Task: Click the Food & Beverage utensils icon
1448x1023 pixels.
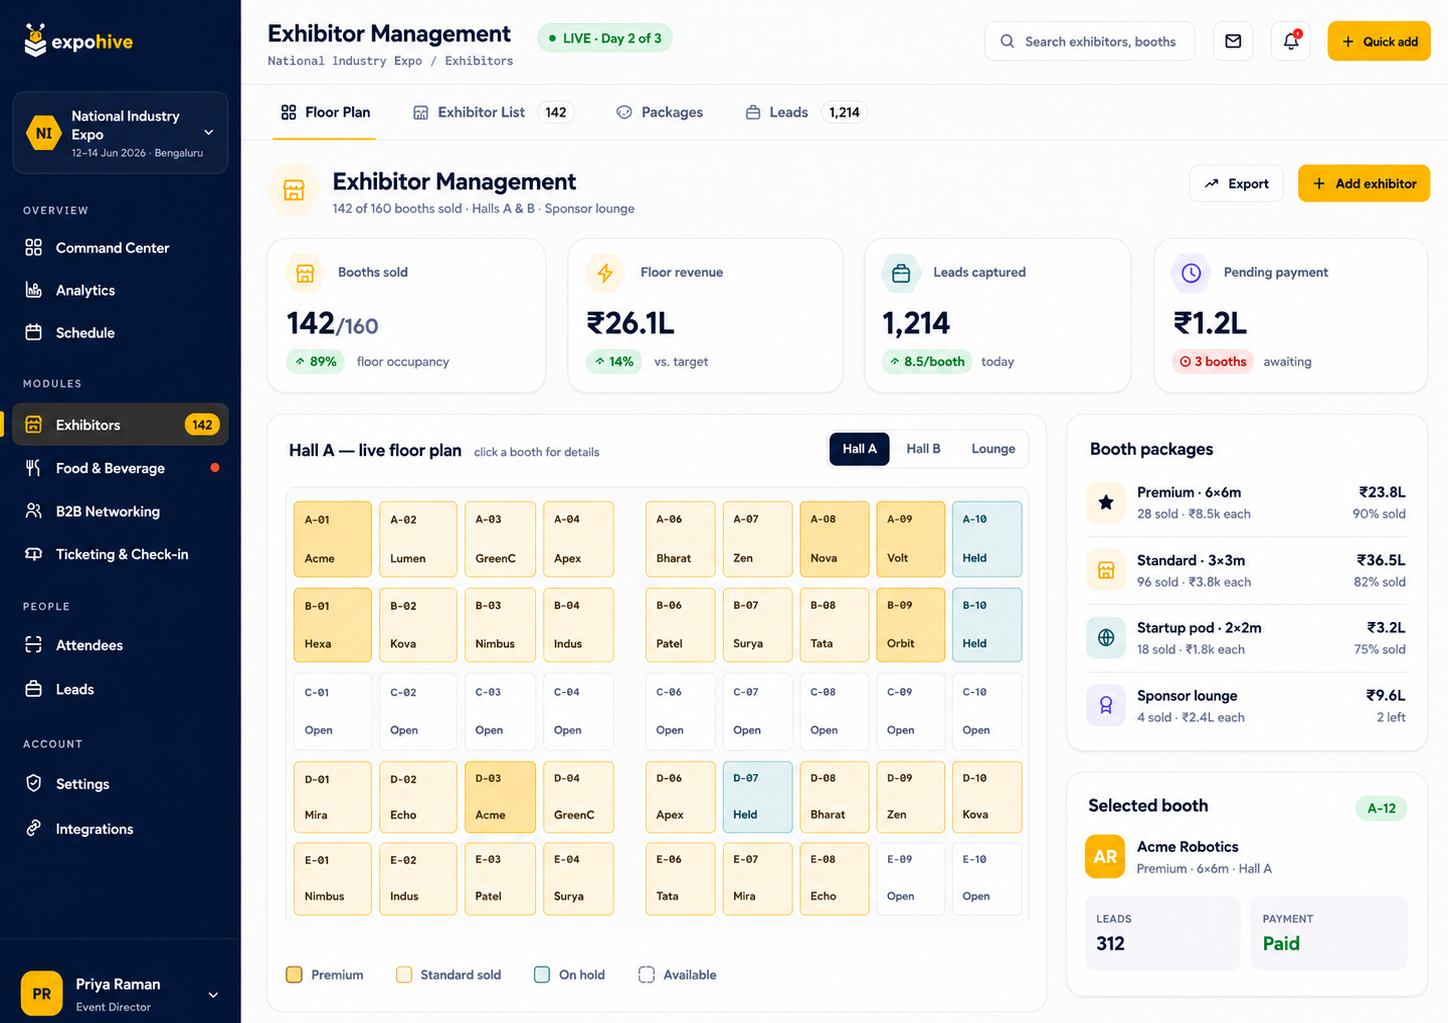Action: [33, 467]
